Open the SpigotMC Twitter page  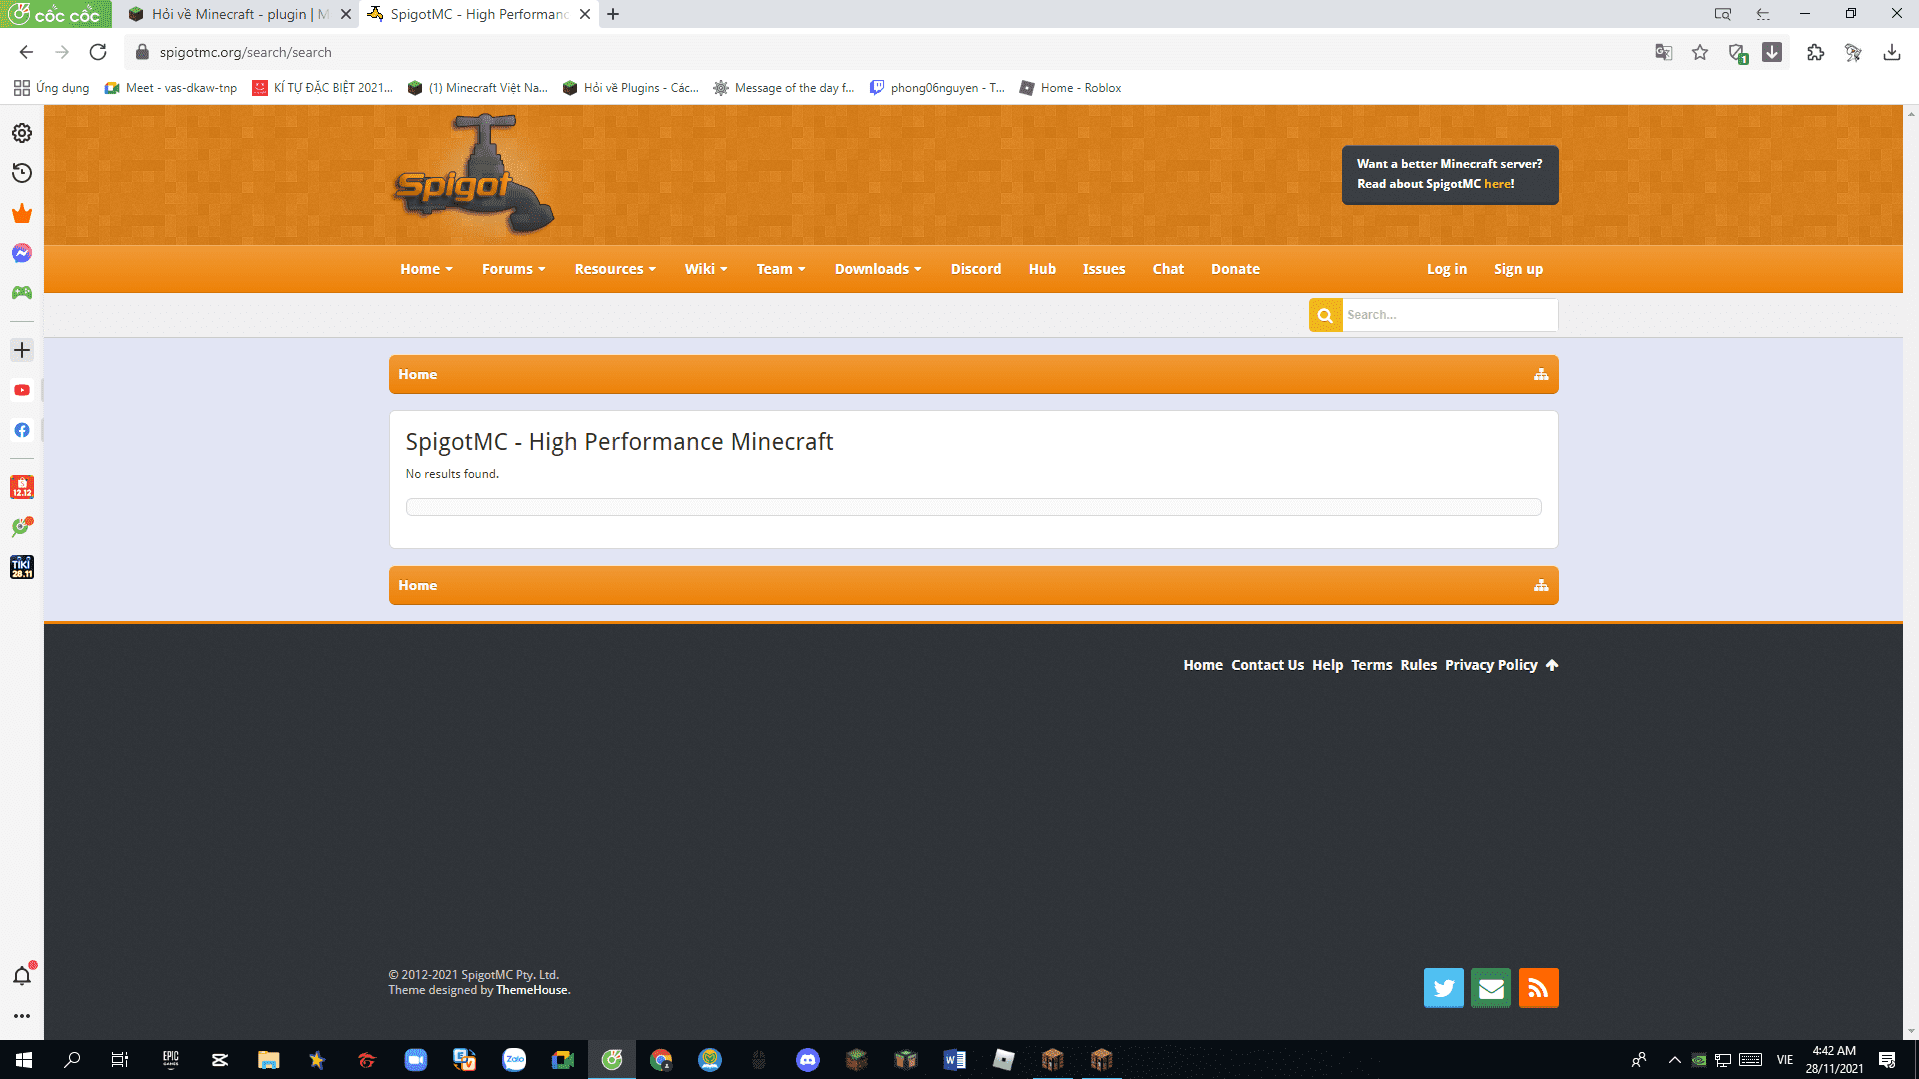click(x=1443, y=988)
